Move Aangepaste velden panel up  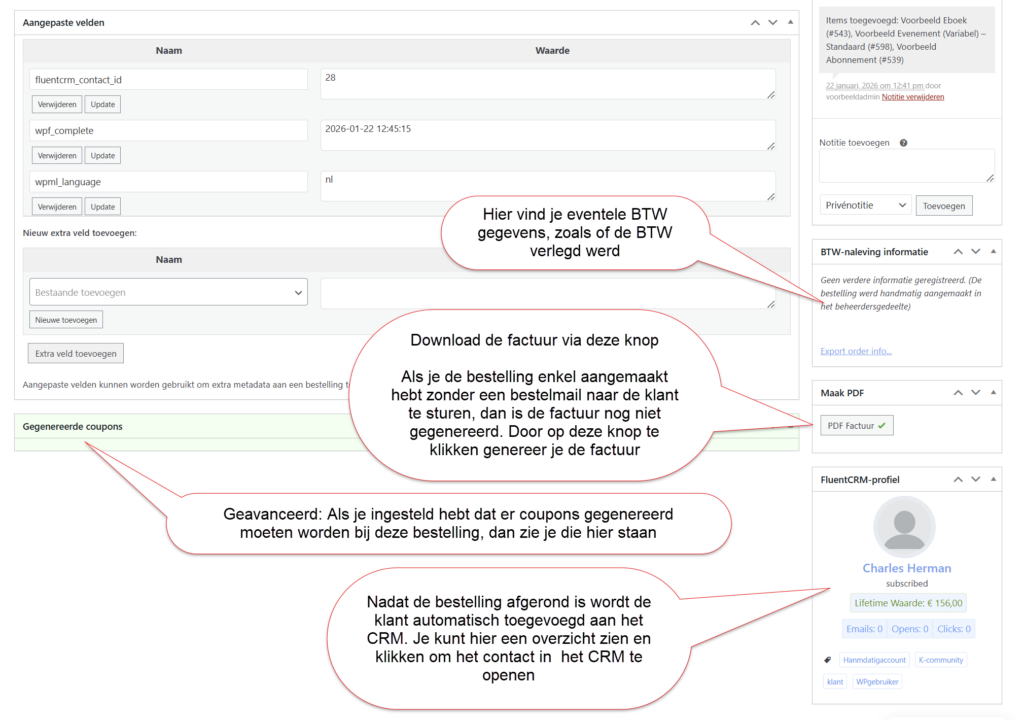pyautogui.click(x=755, y=22)
